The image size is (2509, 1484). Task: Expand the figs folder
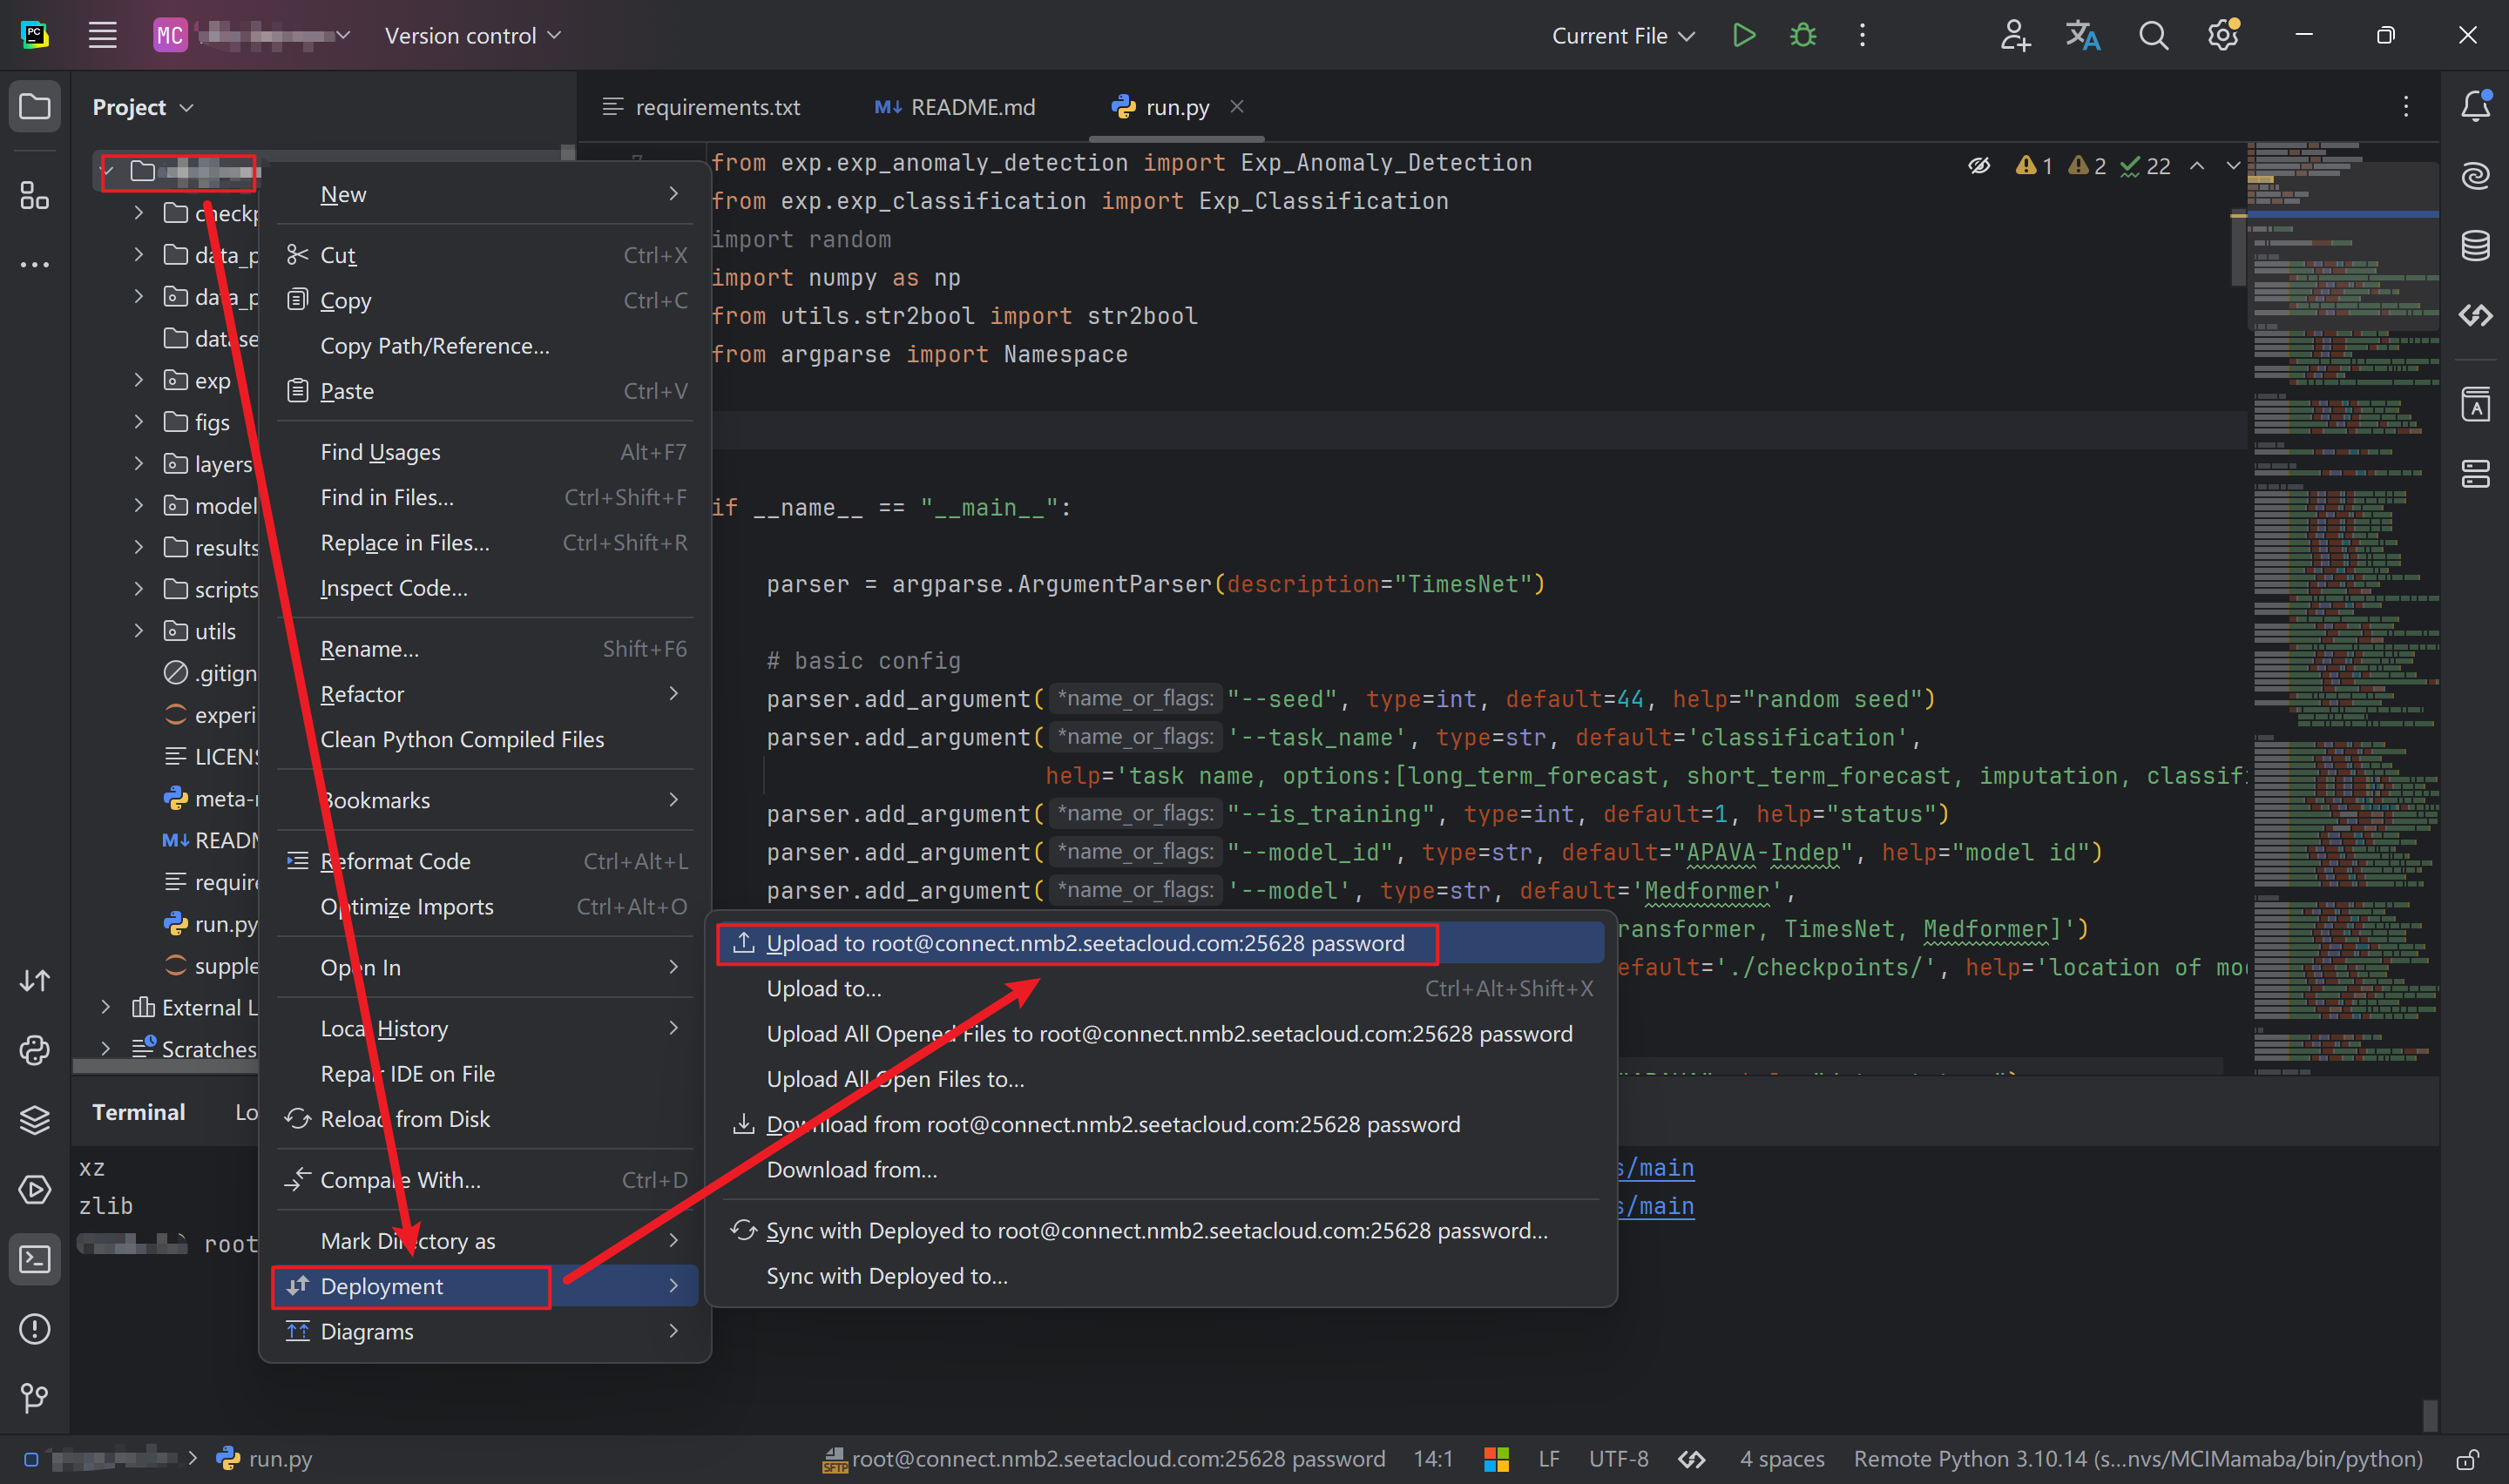[x=139, y=422]
